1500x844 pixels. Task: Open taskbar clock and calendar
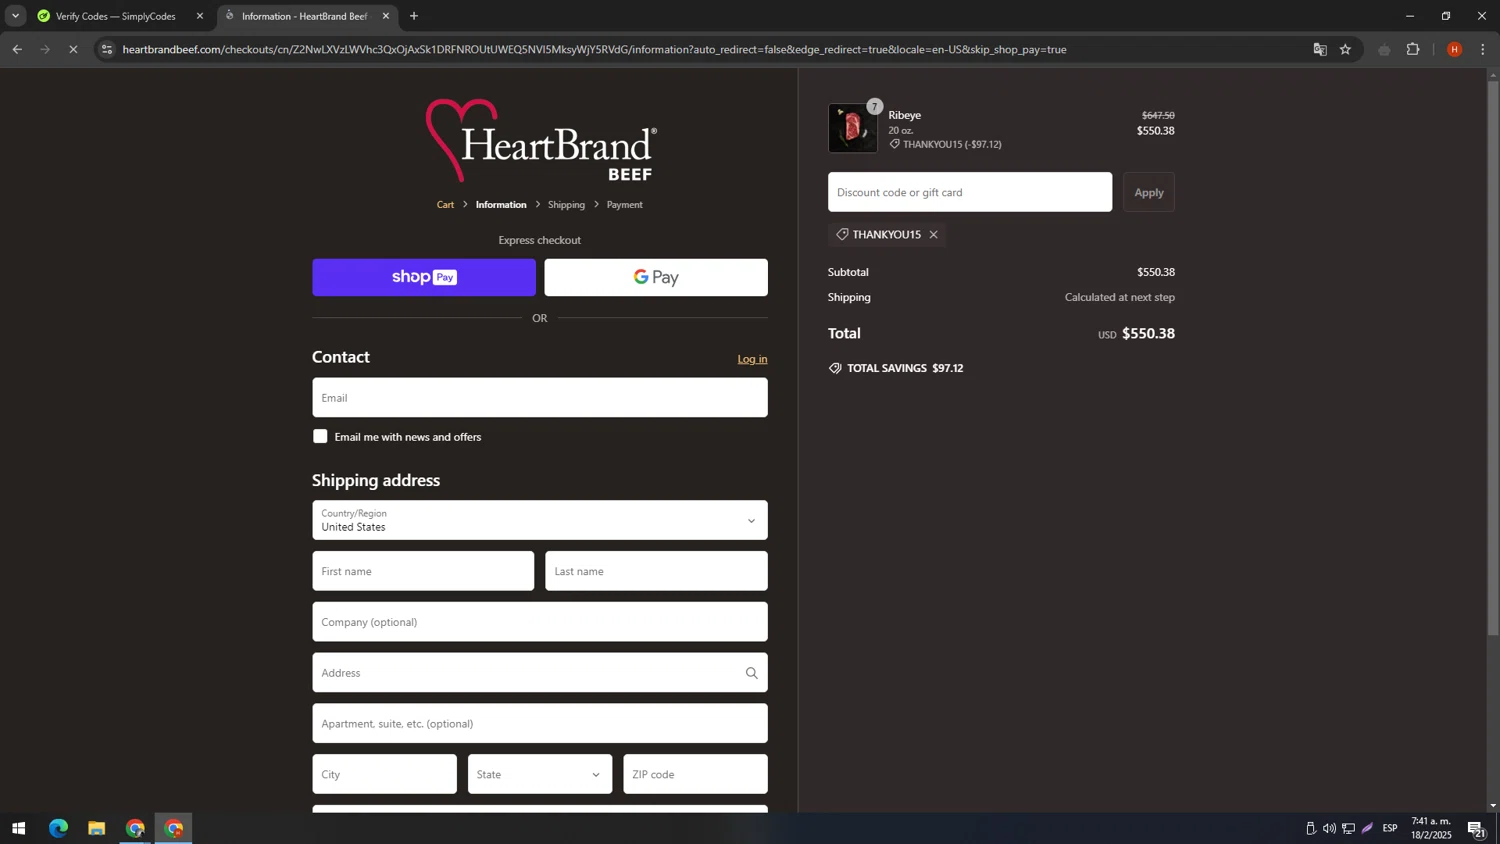click(x=1431, y=828)
